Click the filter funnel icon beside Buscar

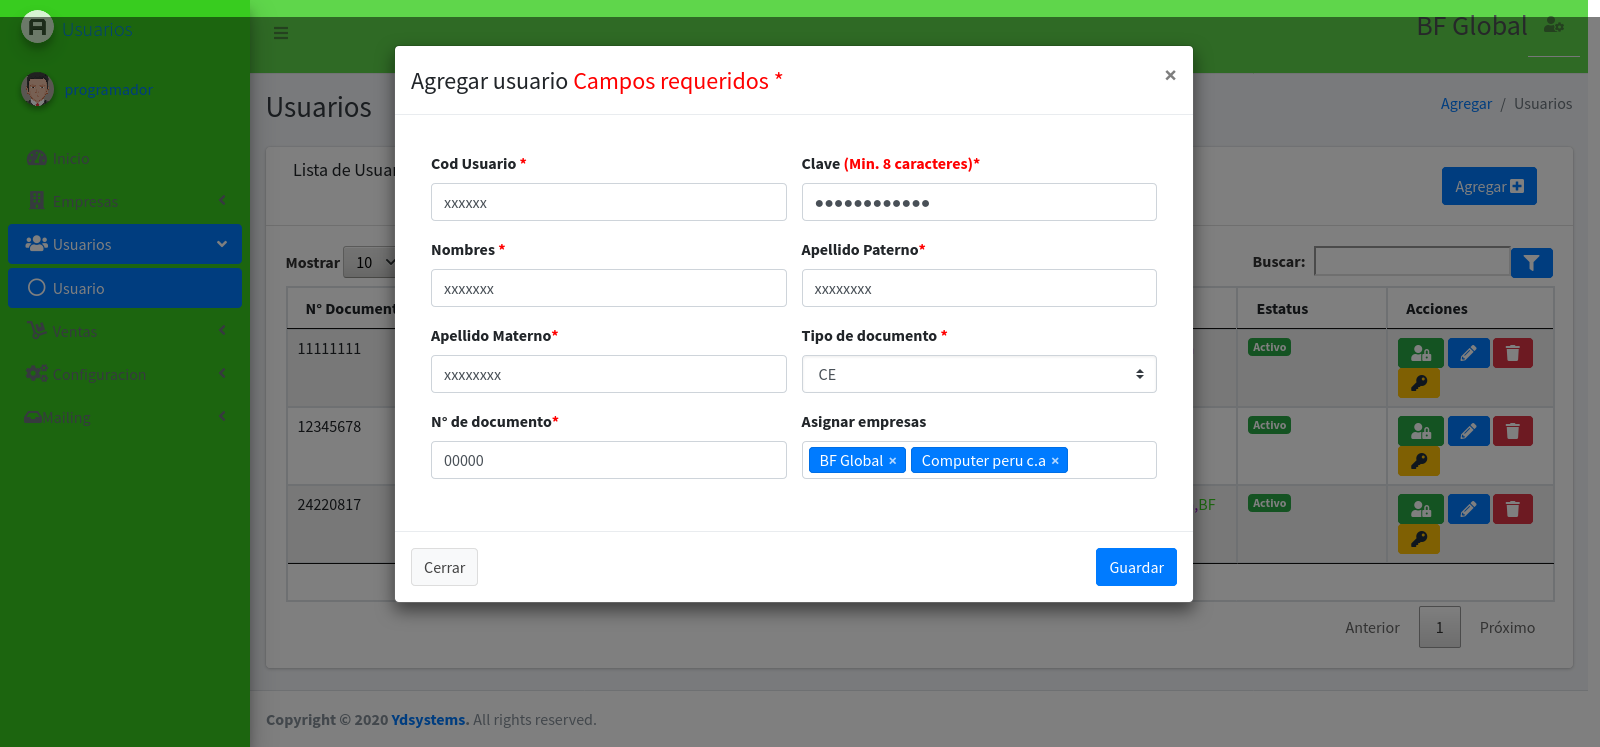(x=1531, y=263)
